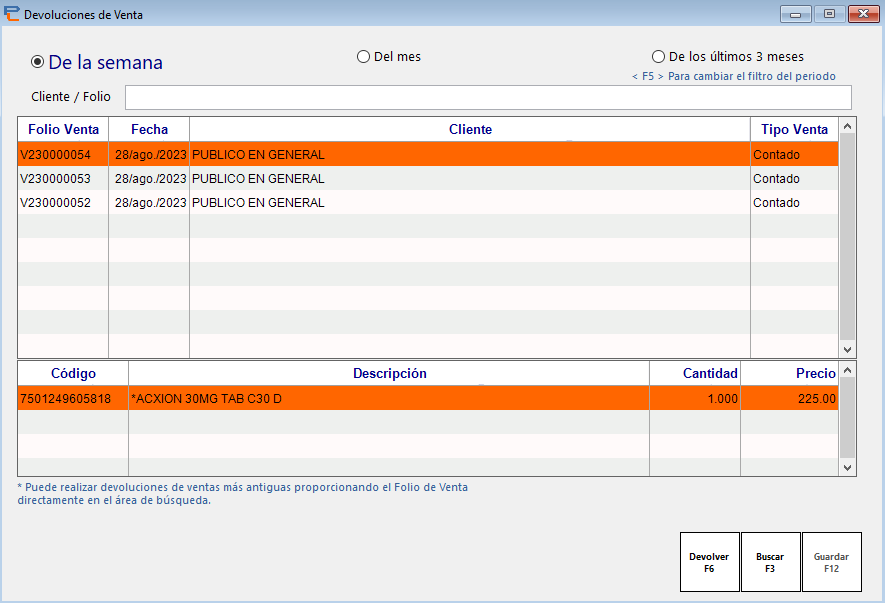Click the Cliente column header
885x603 pixels.
(470, 129)
